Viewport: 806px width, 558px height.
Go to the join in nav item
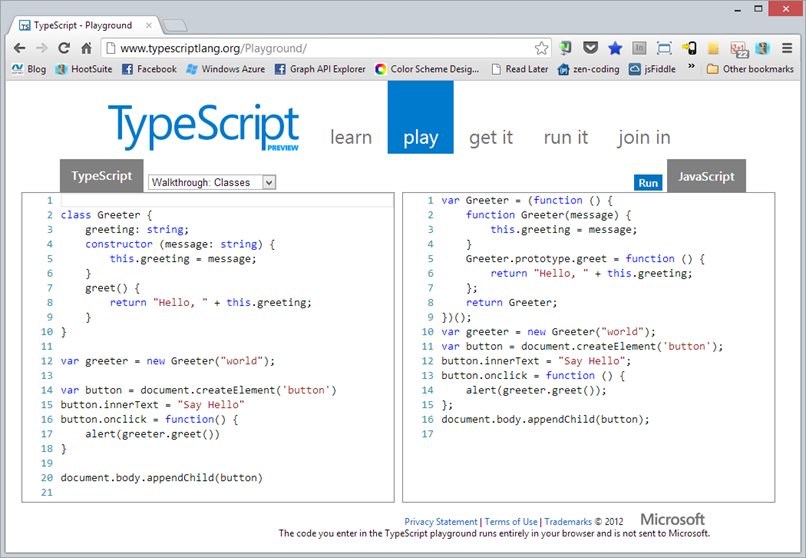(644, 137)
